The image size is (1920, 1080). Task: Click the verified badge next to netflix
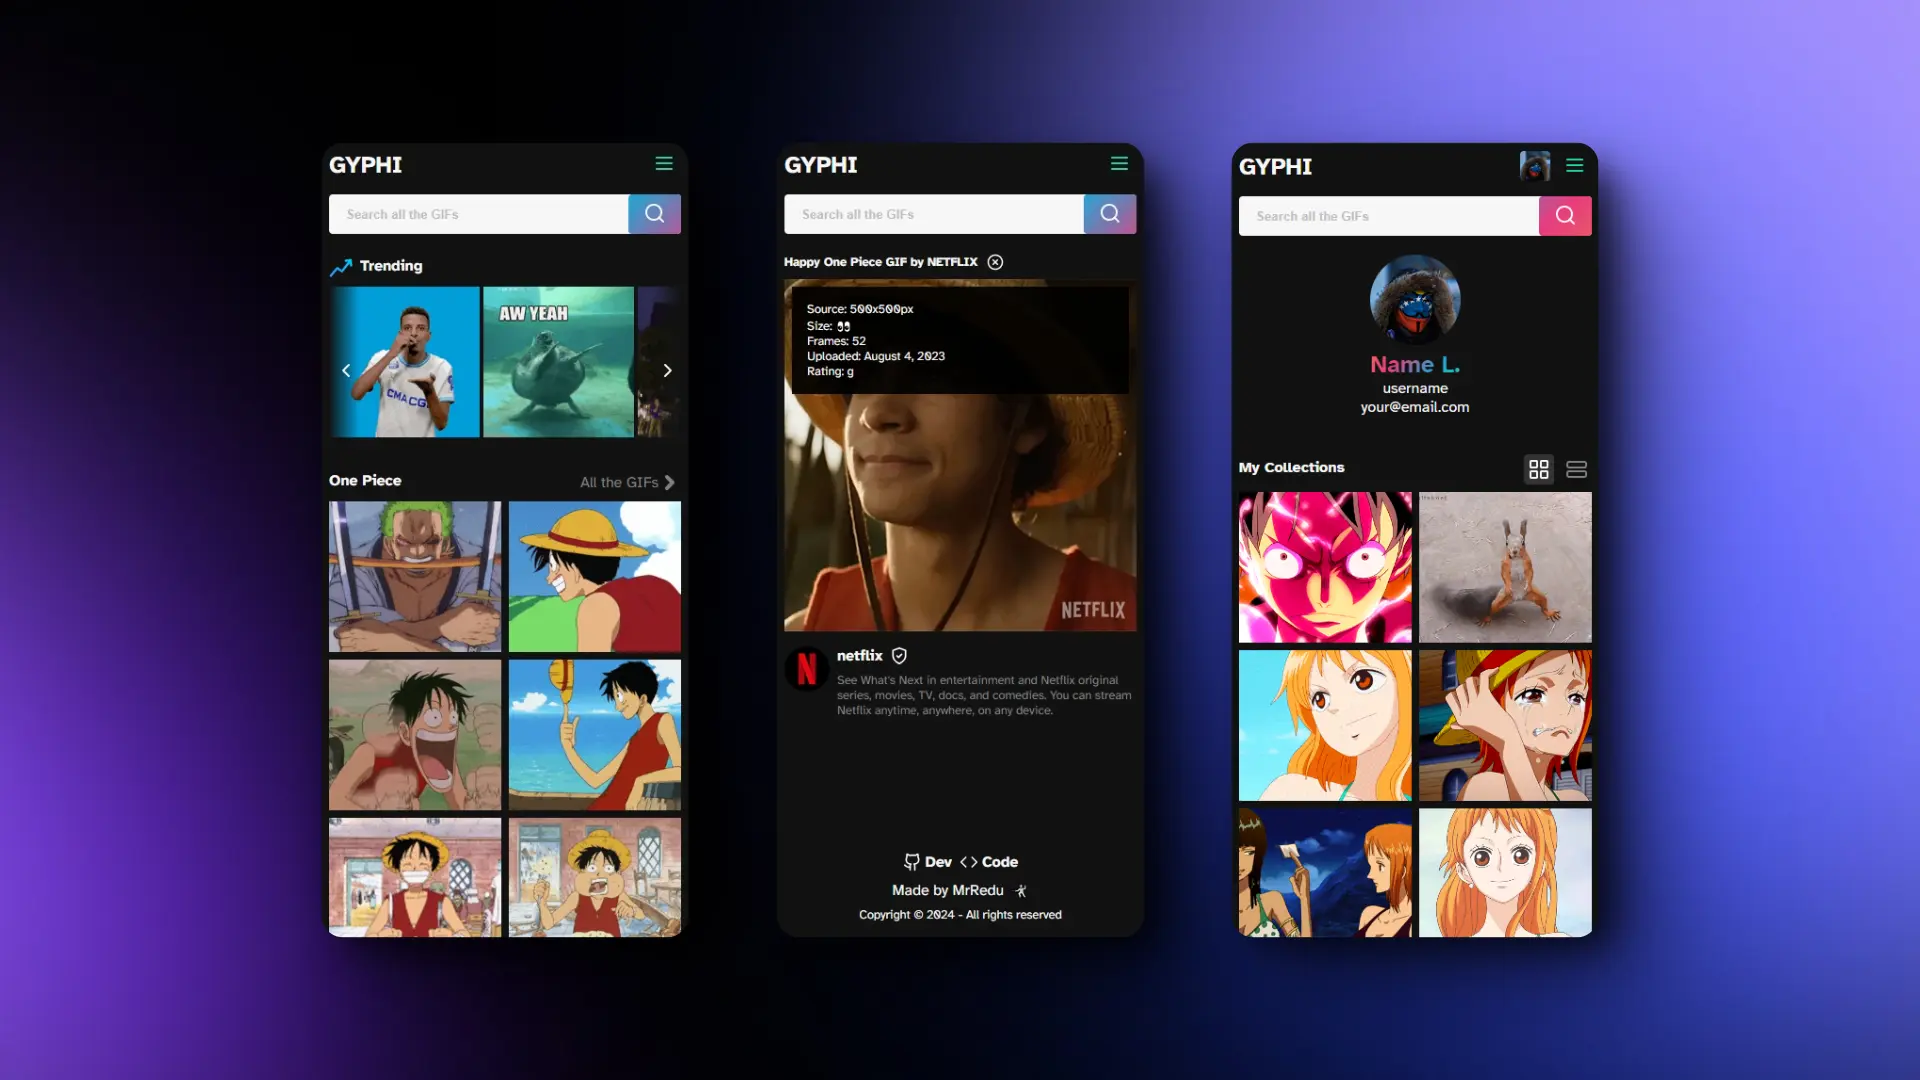(899, 656)
